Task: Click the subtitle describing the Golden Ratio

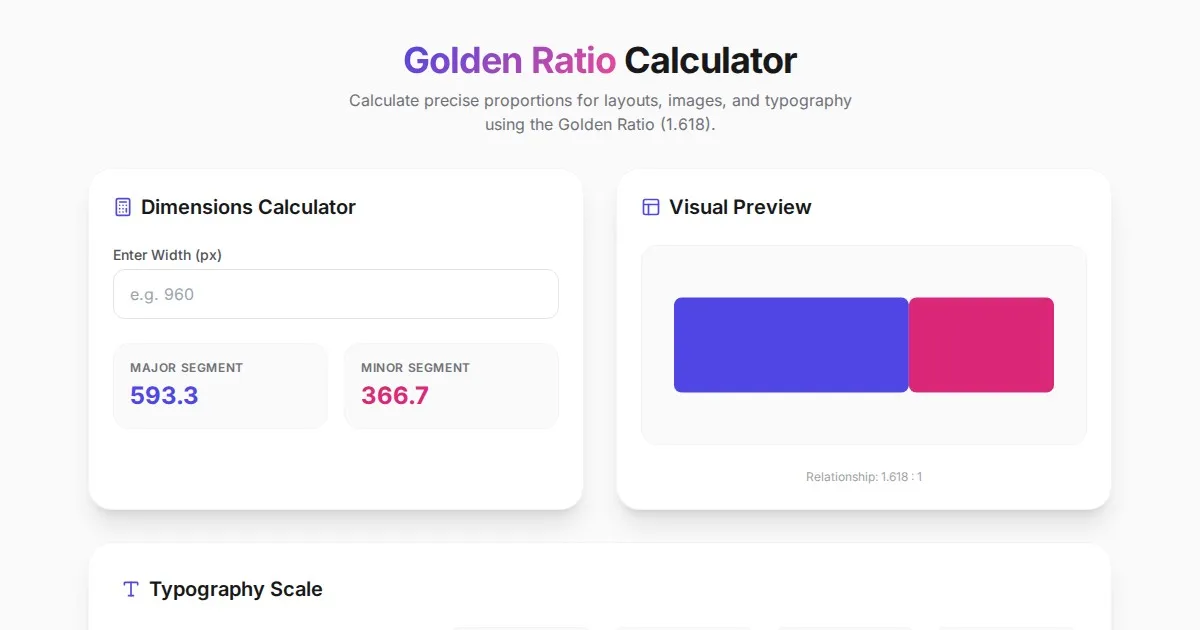Action: click(600, 113)
